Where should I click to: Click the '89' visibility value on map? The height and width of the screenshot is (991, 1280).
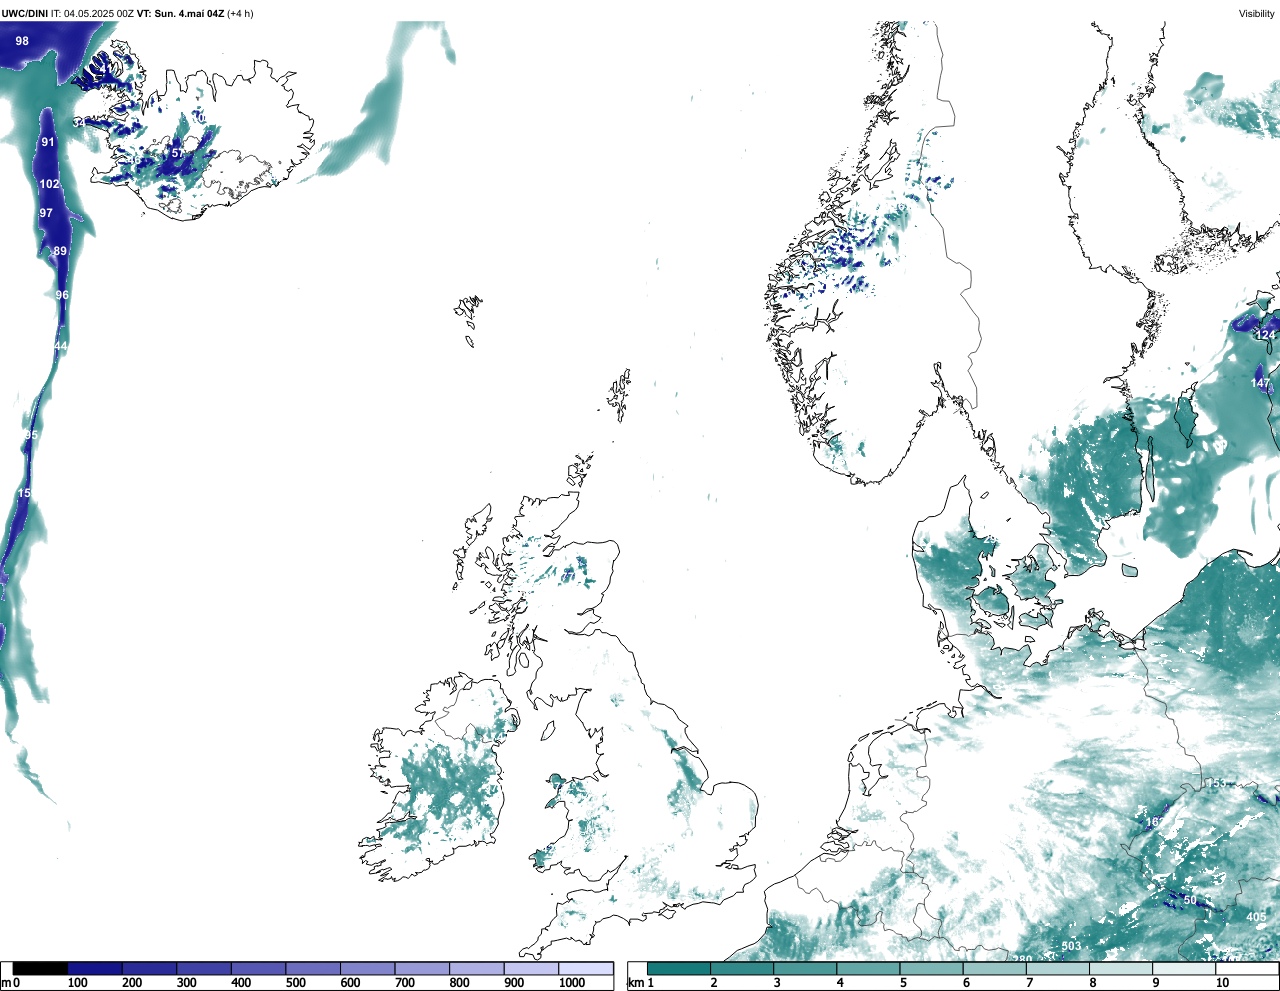(60, 252)
